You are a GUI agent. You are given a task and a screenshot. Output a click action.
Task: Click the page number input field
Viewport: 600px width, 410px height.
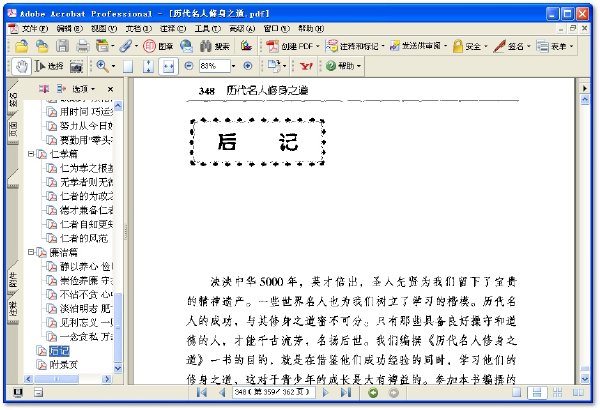click(274, 392)
